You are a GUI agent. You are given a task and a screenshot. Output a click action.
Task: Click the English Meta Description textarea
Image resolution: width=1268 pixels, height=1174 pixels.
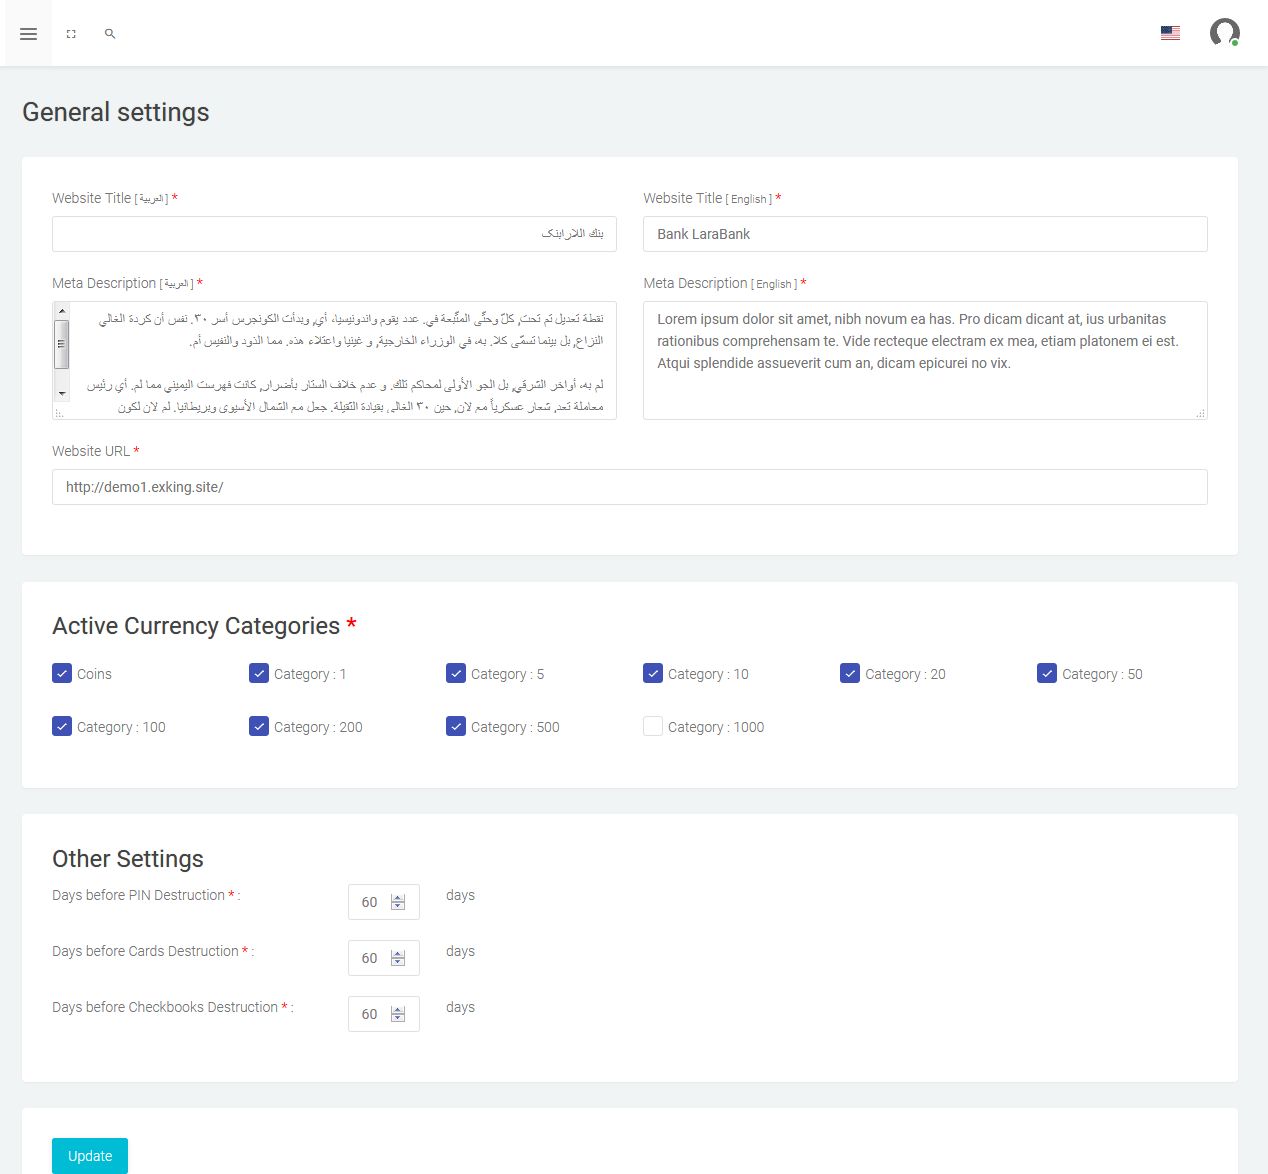[x=925, y=360]
